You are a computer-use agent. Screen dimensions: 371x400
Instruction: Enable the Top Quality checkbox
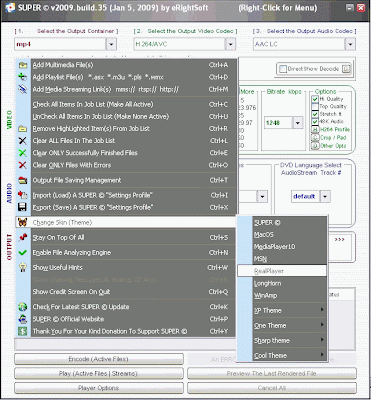[315, 107]
